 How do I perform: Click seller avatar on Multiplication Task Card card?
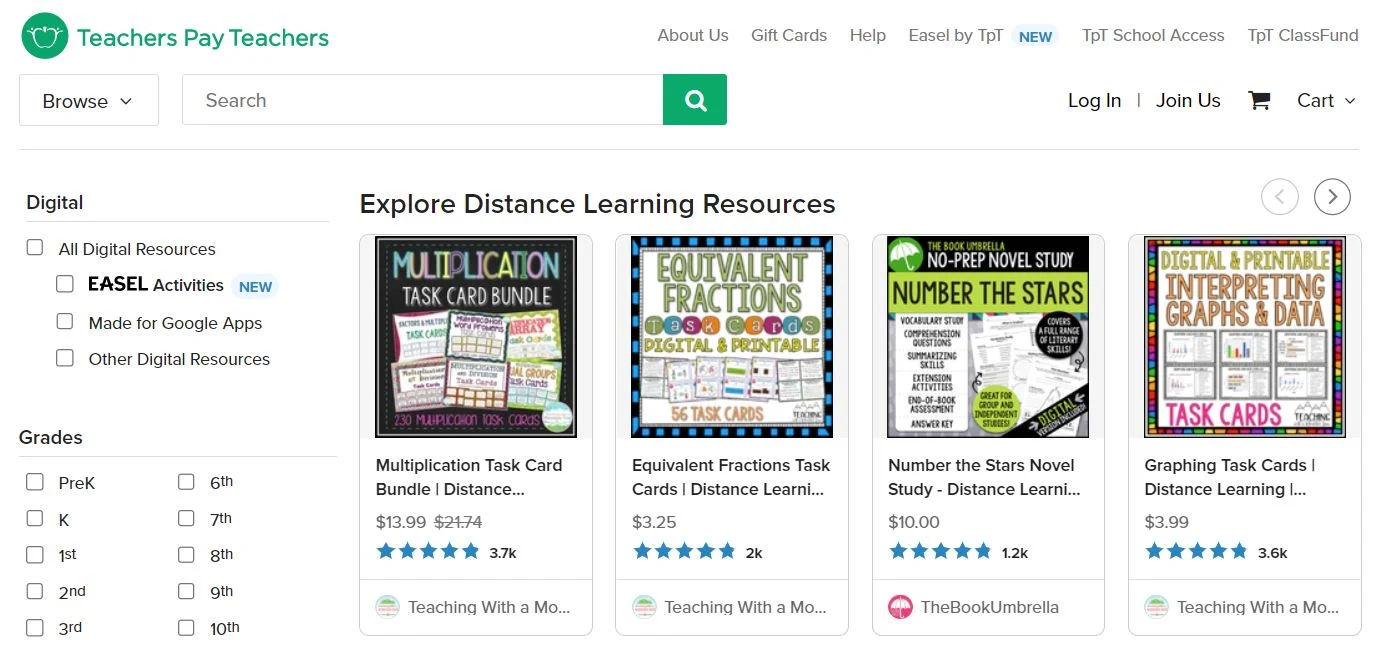[387, 607]
